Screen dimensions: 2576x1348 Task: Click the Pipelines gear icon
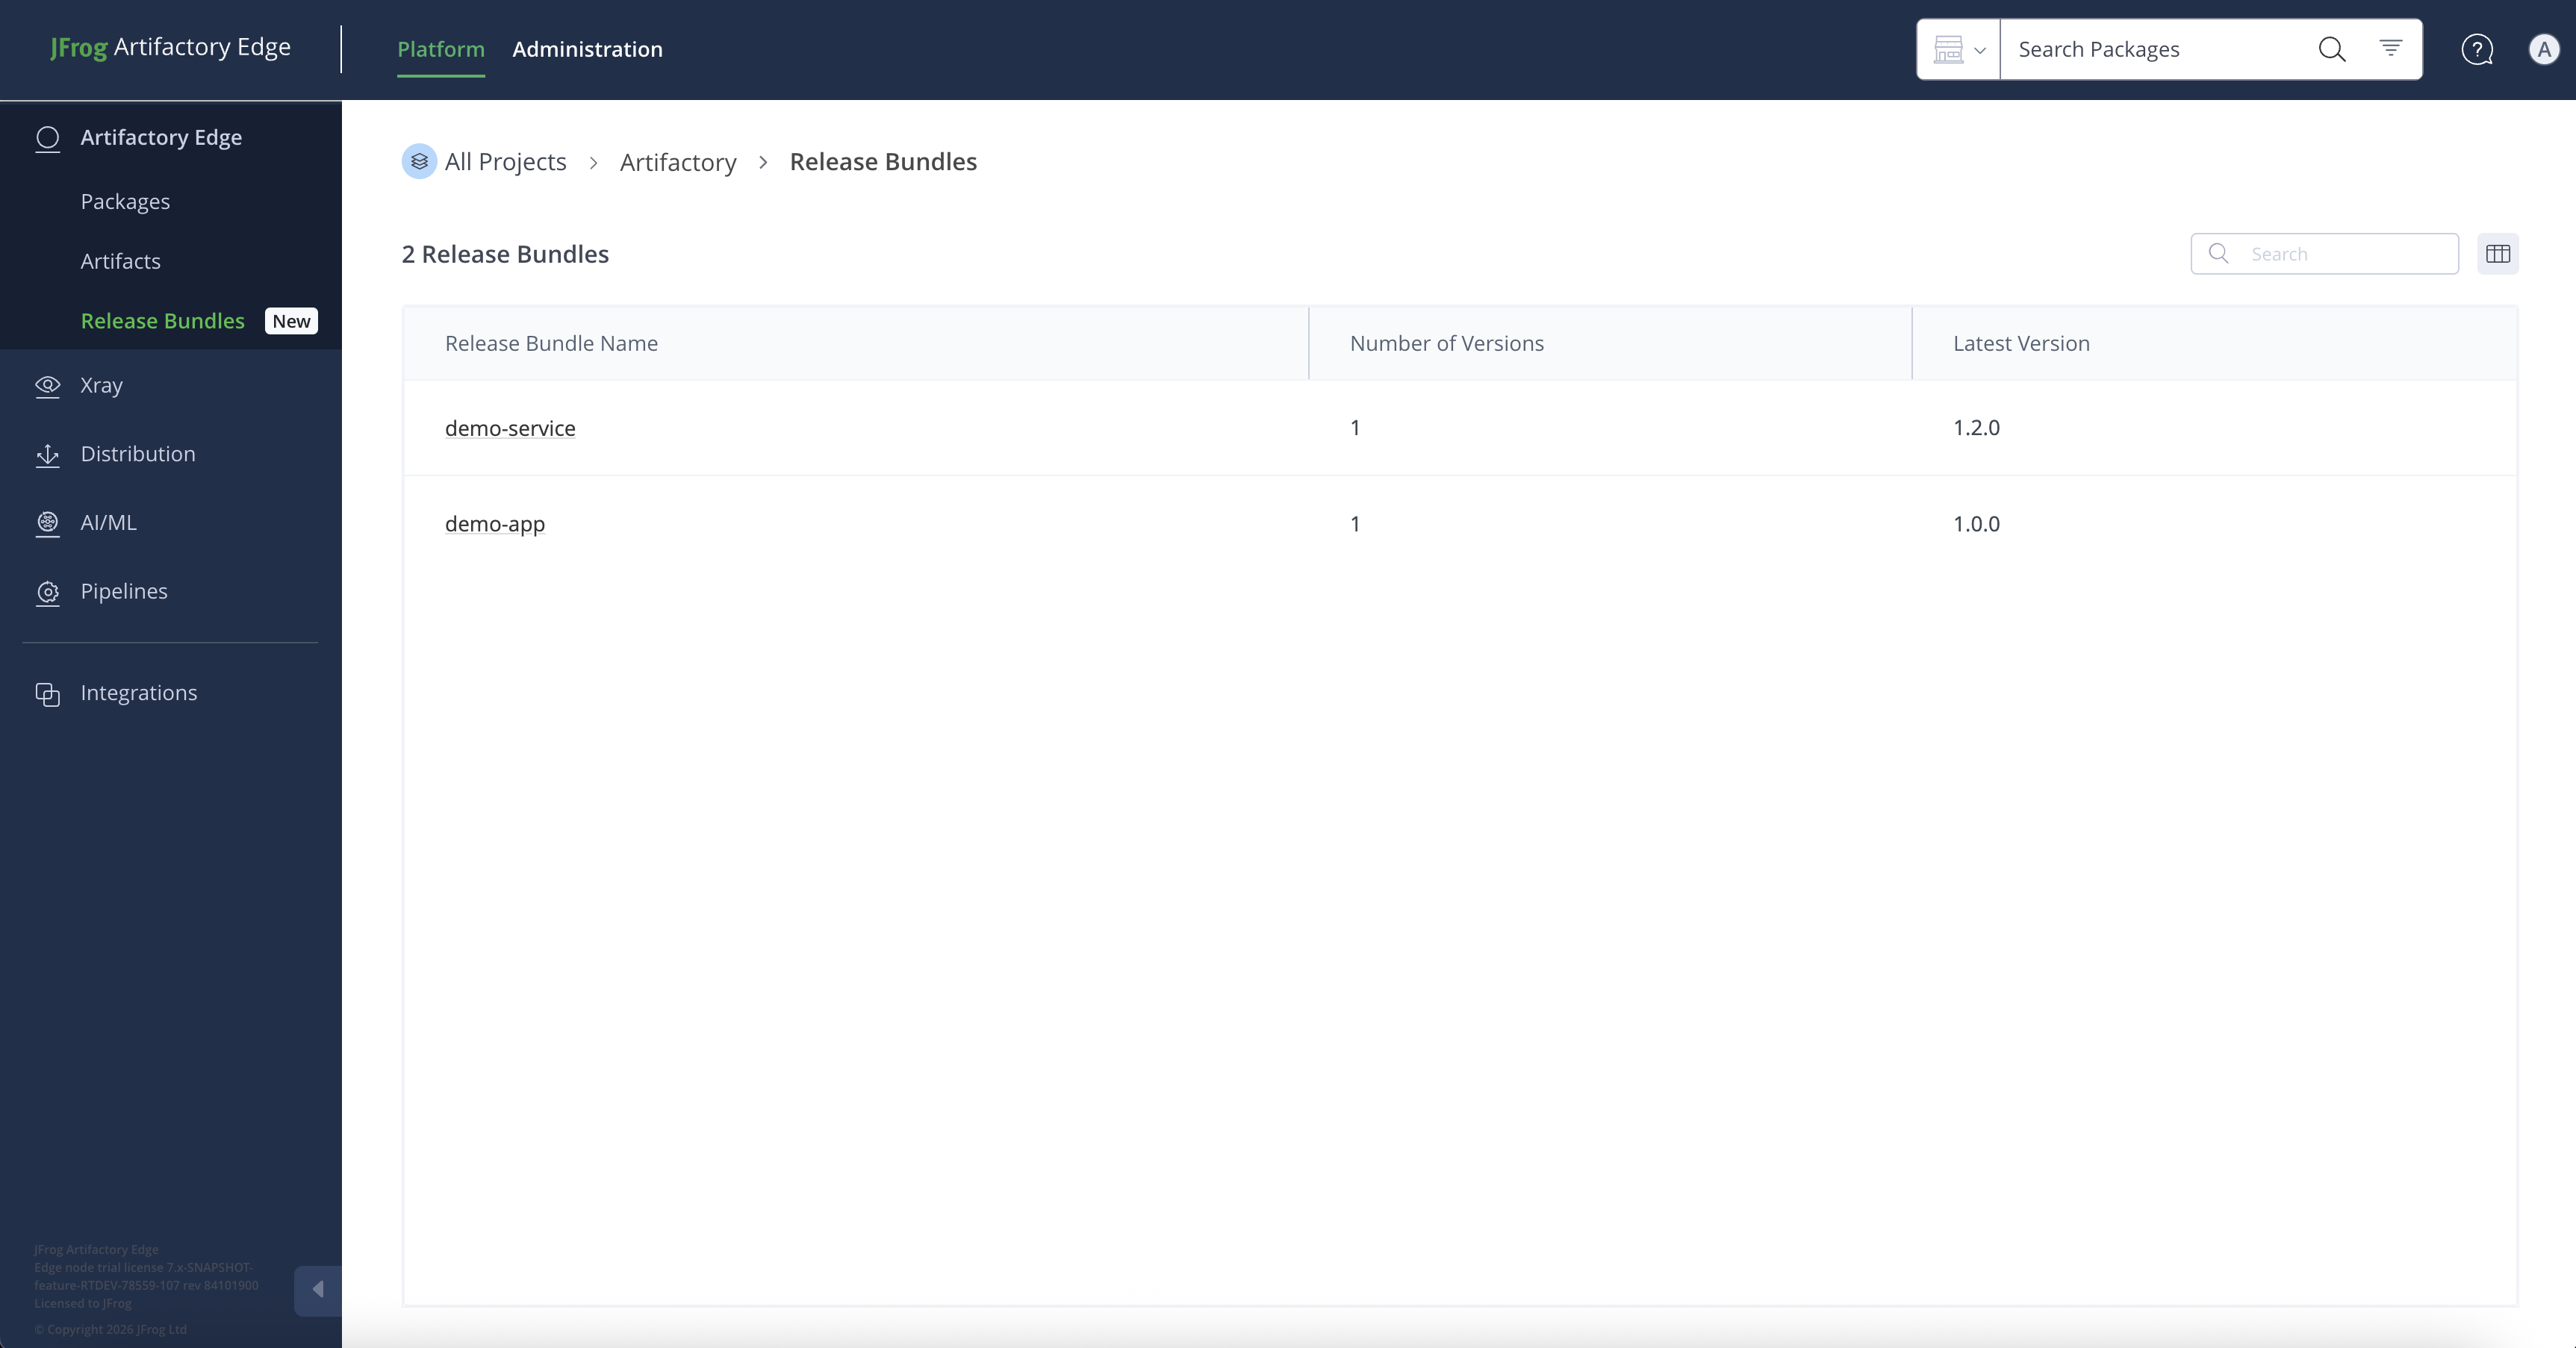pos(47,592)
